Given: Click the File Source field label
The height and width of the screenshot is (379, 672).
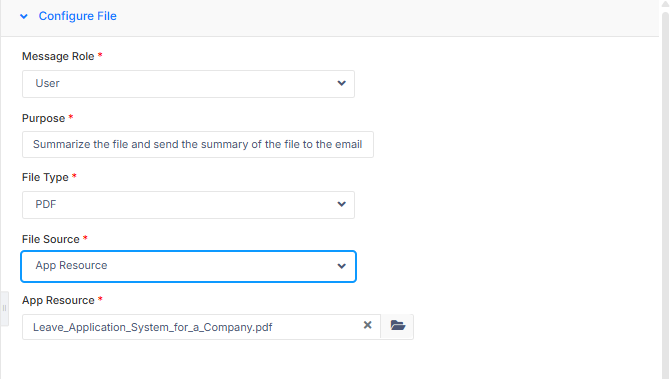Looking at the screenshot, I should (x=51, y=239).
